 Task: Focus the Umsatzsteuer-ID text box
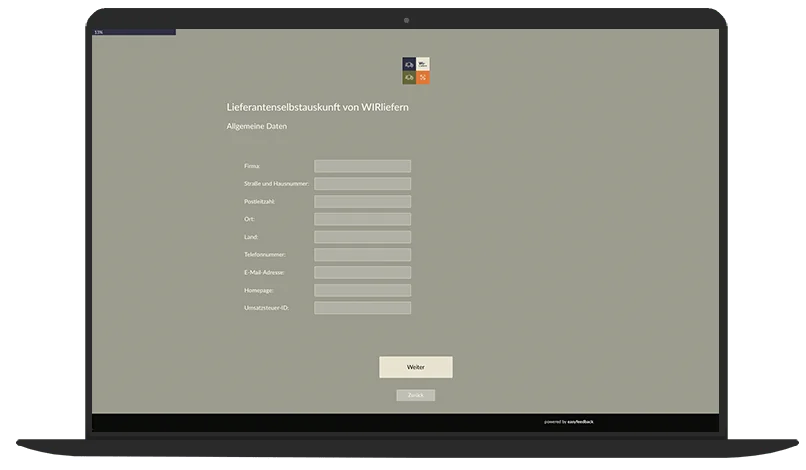point(362,308)
